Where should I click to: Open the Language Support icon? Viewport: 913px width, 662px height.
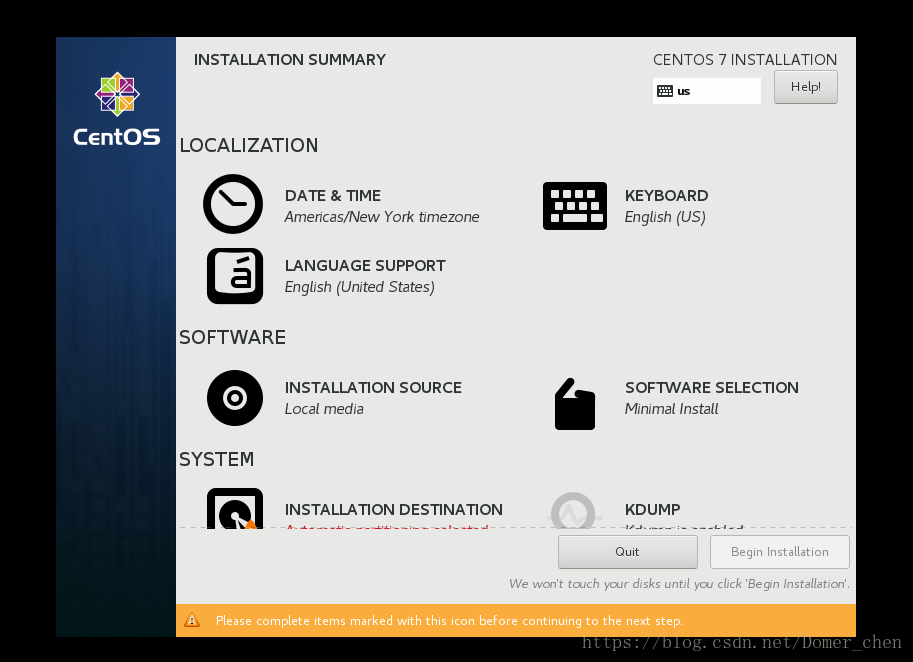[x=235, y=276]
